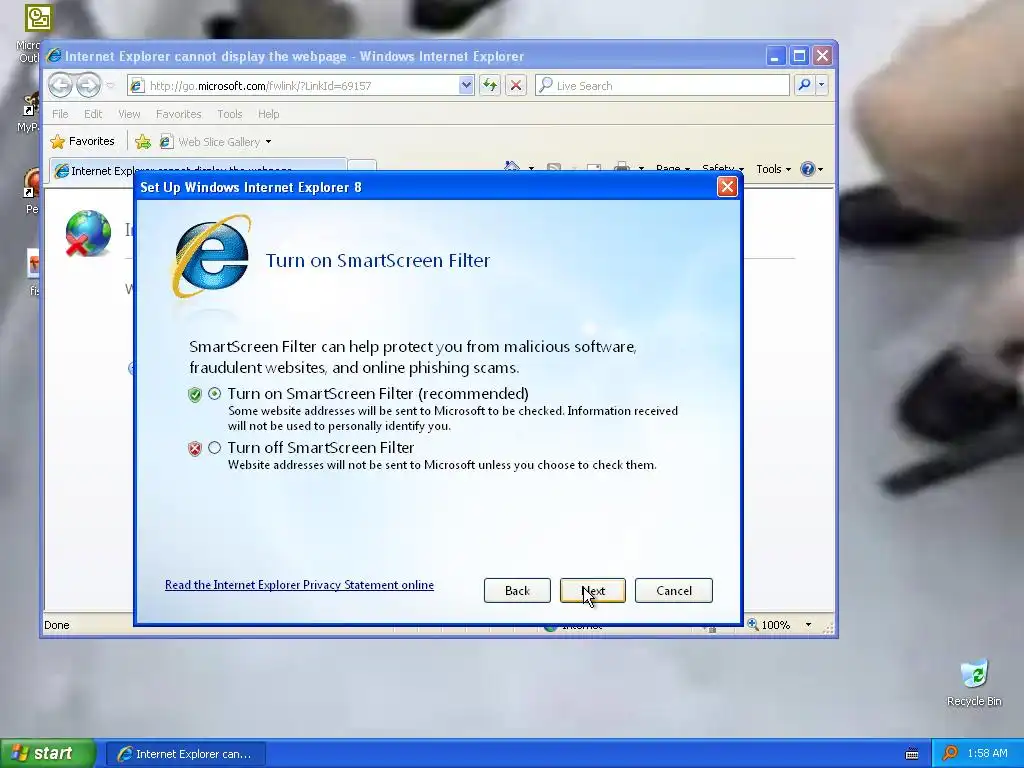
Task: Click Internet Explorer taskbar button
Action: 185,754
